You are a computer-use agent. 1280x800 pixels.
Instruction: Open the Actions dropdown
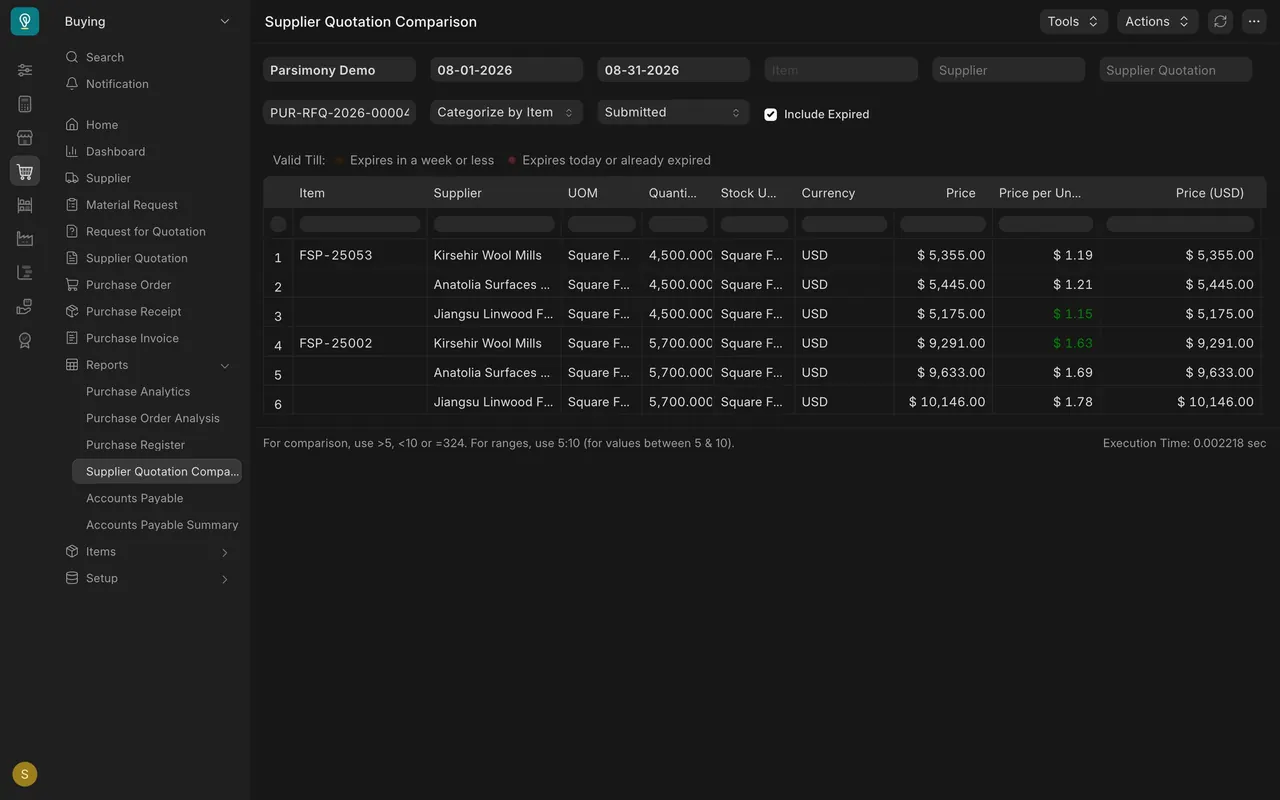click(1158, 21)
